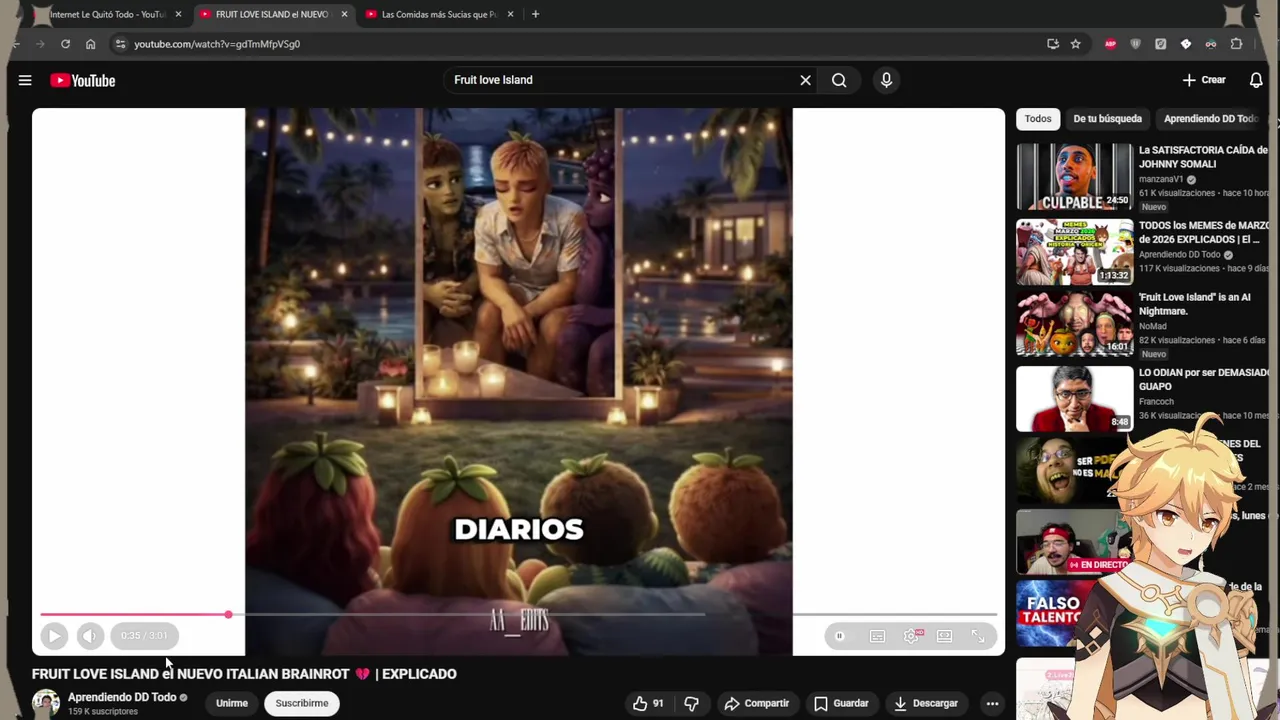Image resolution: width=1280 pixels, height=720 pixels.
Task: Like the video with thumbs up
Action: click(648, 703)
